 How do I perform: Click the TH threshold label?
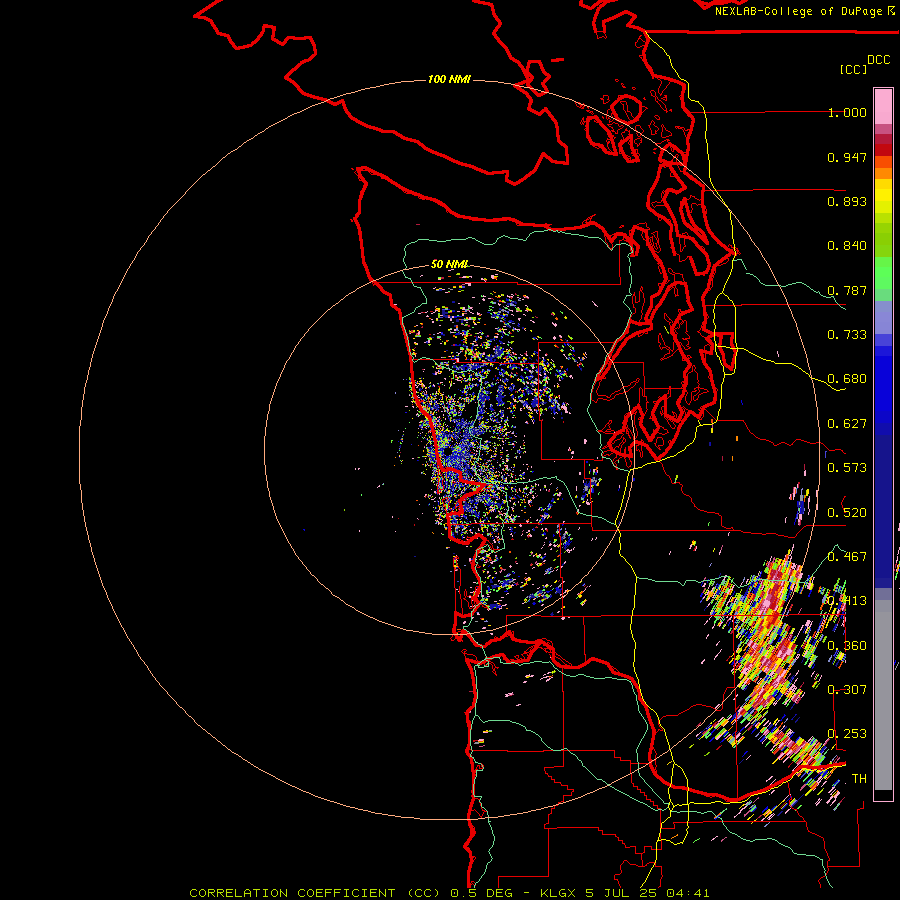[859, 779]
